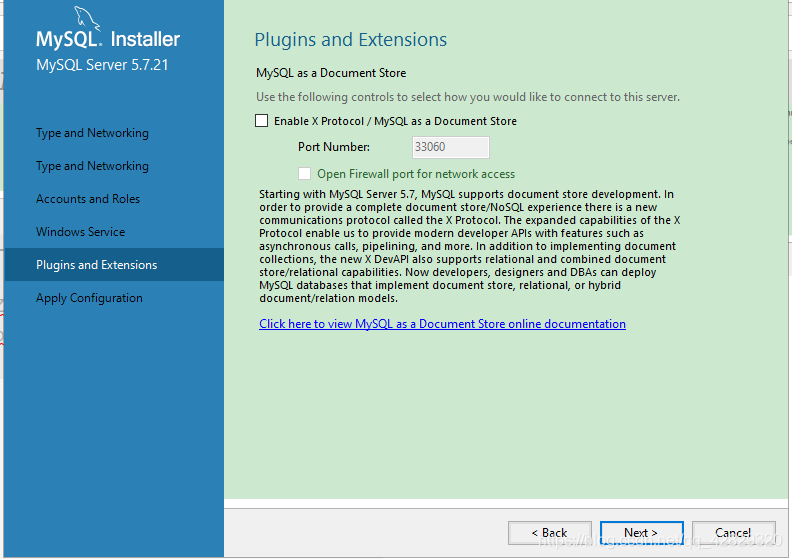Click the Port Number: label
The image size is (792, 559).
click(334, 147)
